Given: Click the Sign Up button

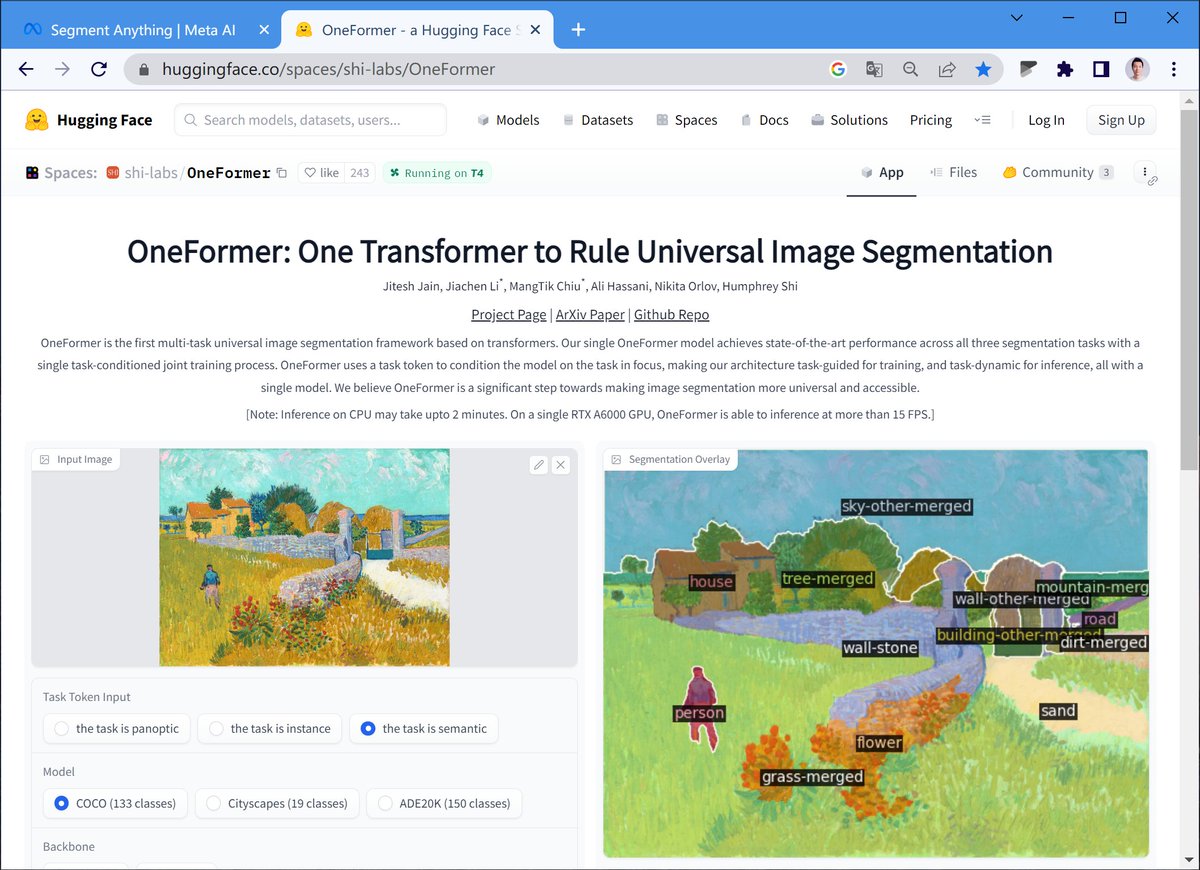Looking at the screenshot, I should 1121,120.
